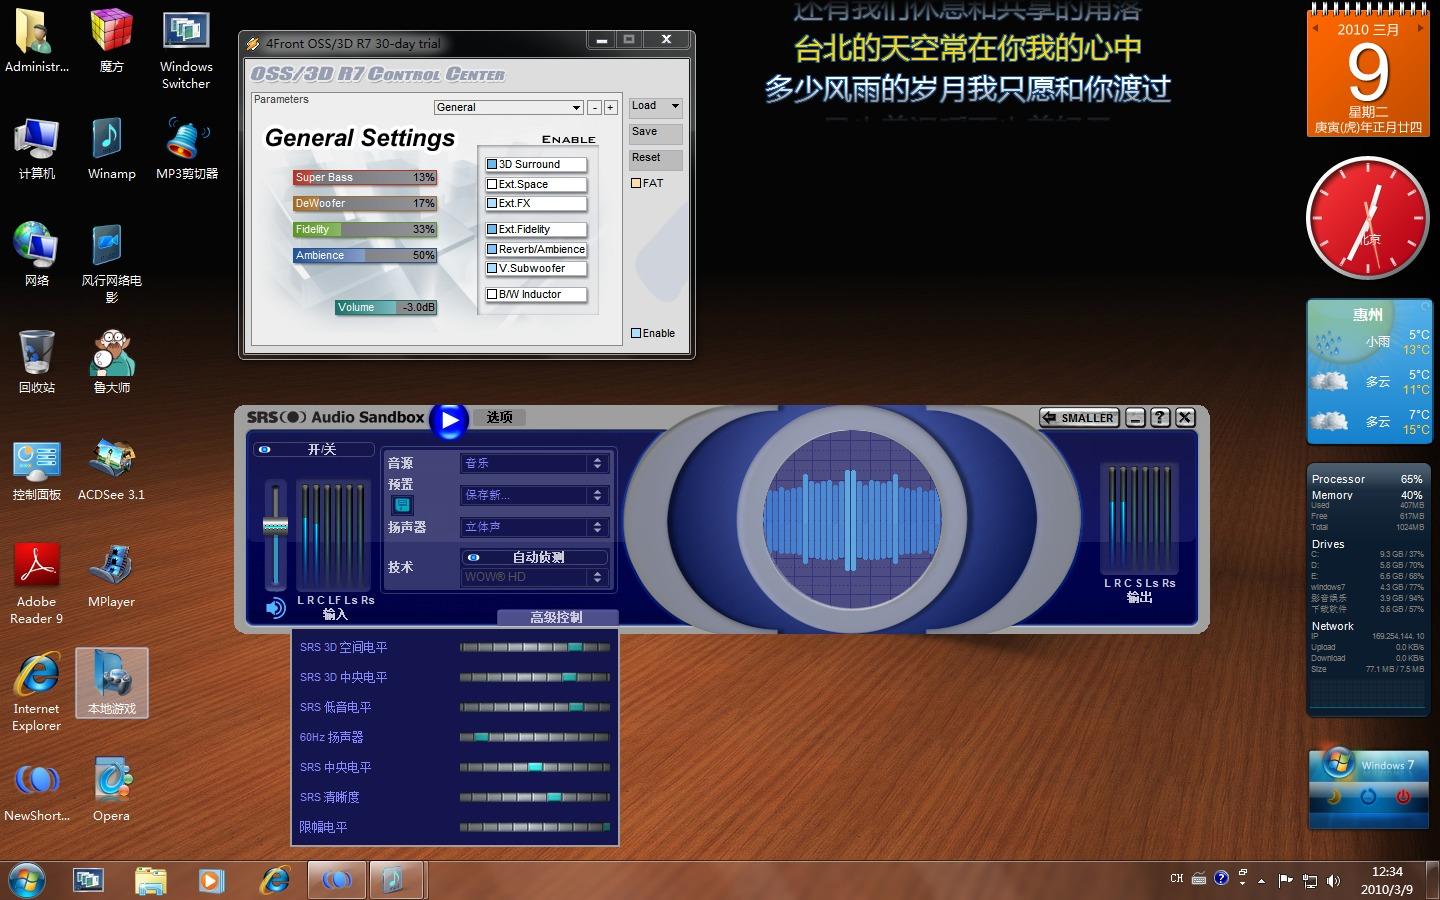Open the 选项 menu in SRS Audio Sandbox
This screenshot has width=1440, height=900.
point(499,417)
